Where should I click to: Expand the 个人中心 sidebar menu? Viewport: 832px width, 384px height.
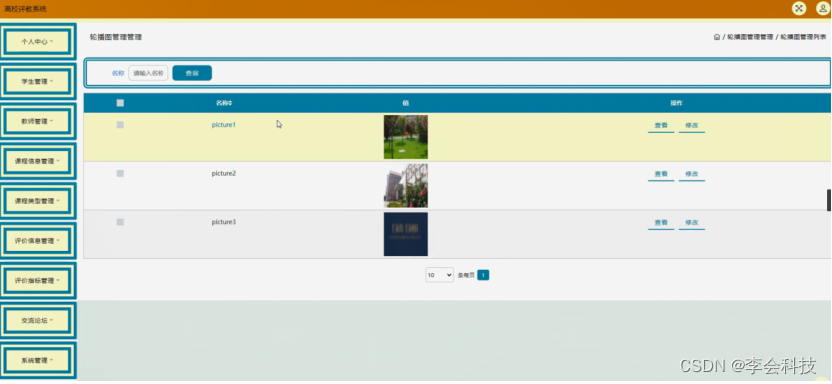[38, 41]
